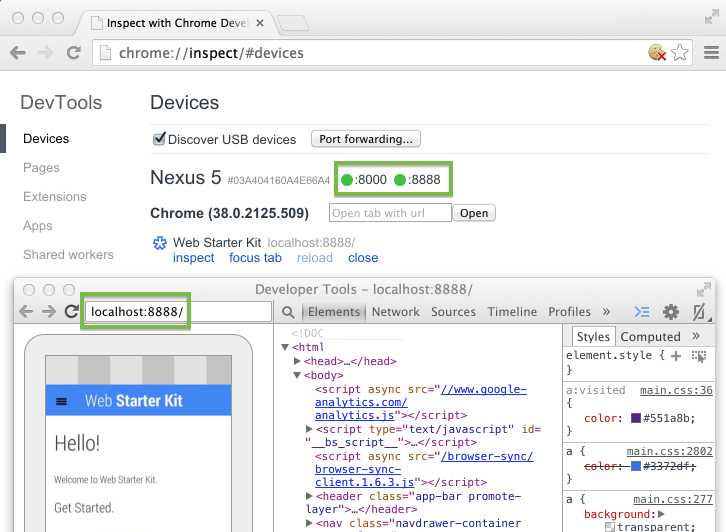
Task: Open Chrome hamburger menu
Action: pos(711,52)
